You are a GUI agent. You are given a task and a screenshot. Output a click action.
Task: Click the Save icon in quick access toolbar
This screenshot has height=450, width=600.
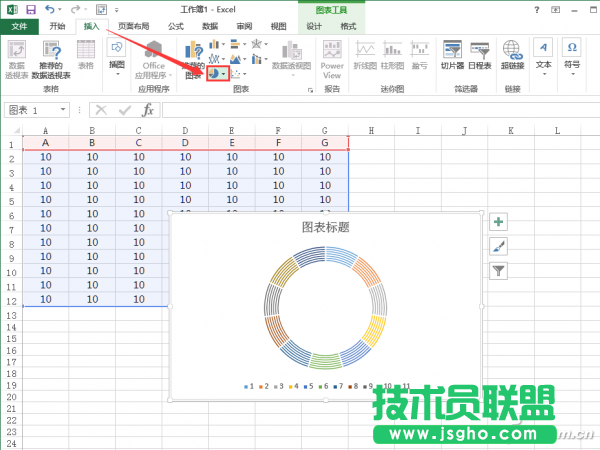30,8
